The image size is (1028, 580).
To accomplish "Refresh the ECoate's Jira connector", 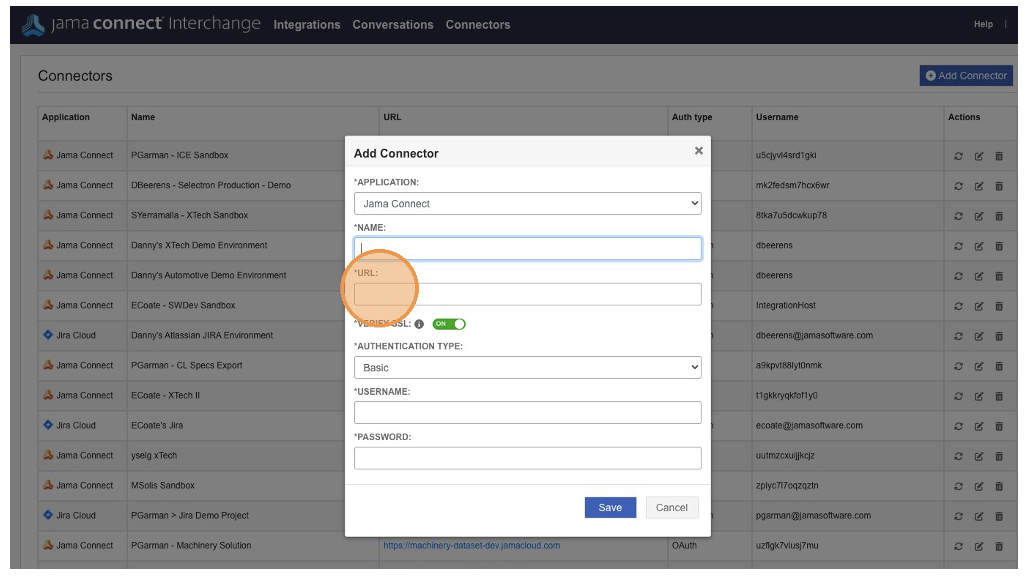I will [959, 427].
